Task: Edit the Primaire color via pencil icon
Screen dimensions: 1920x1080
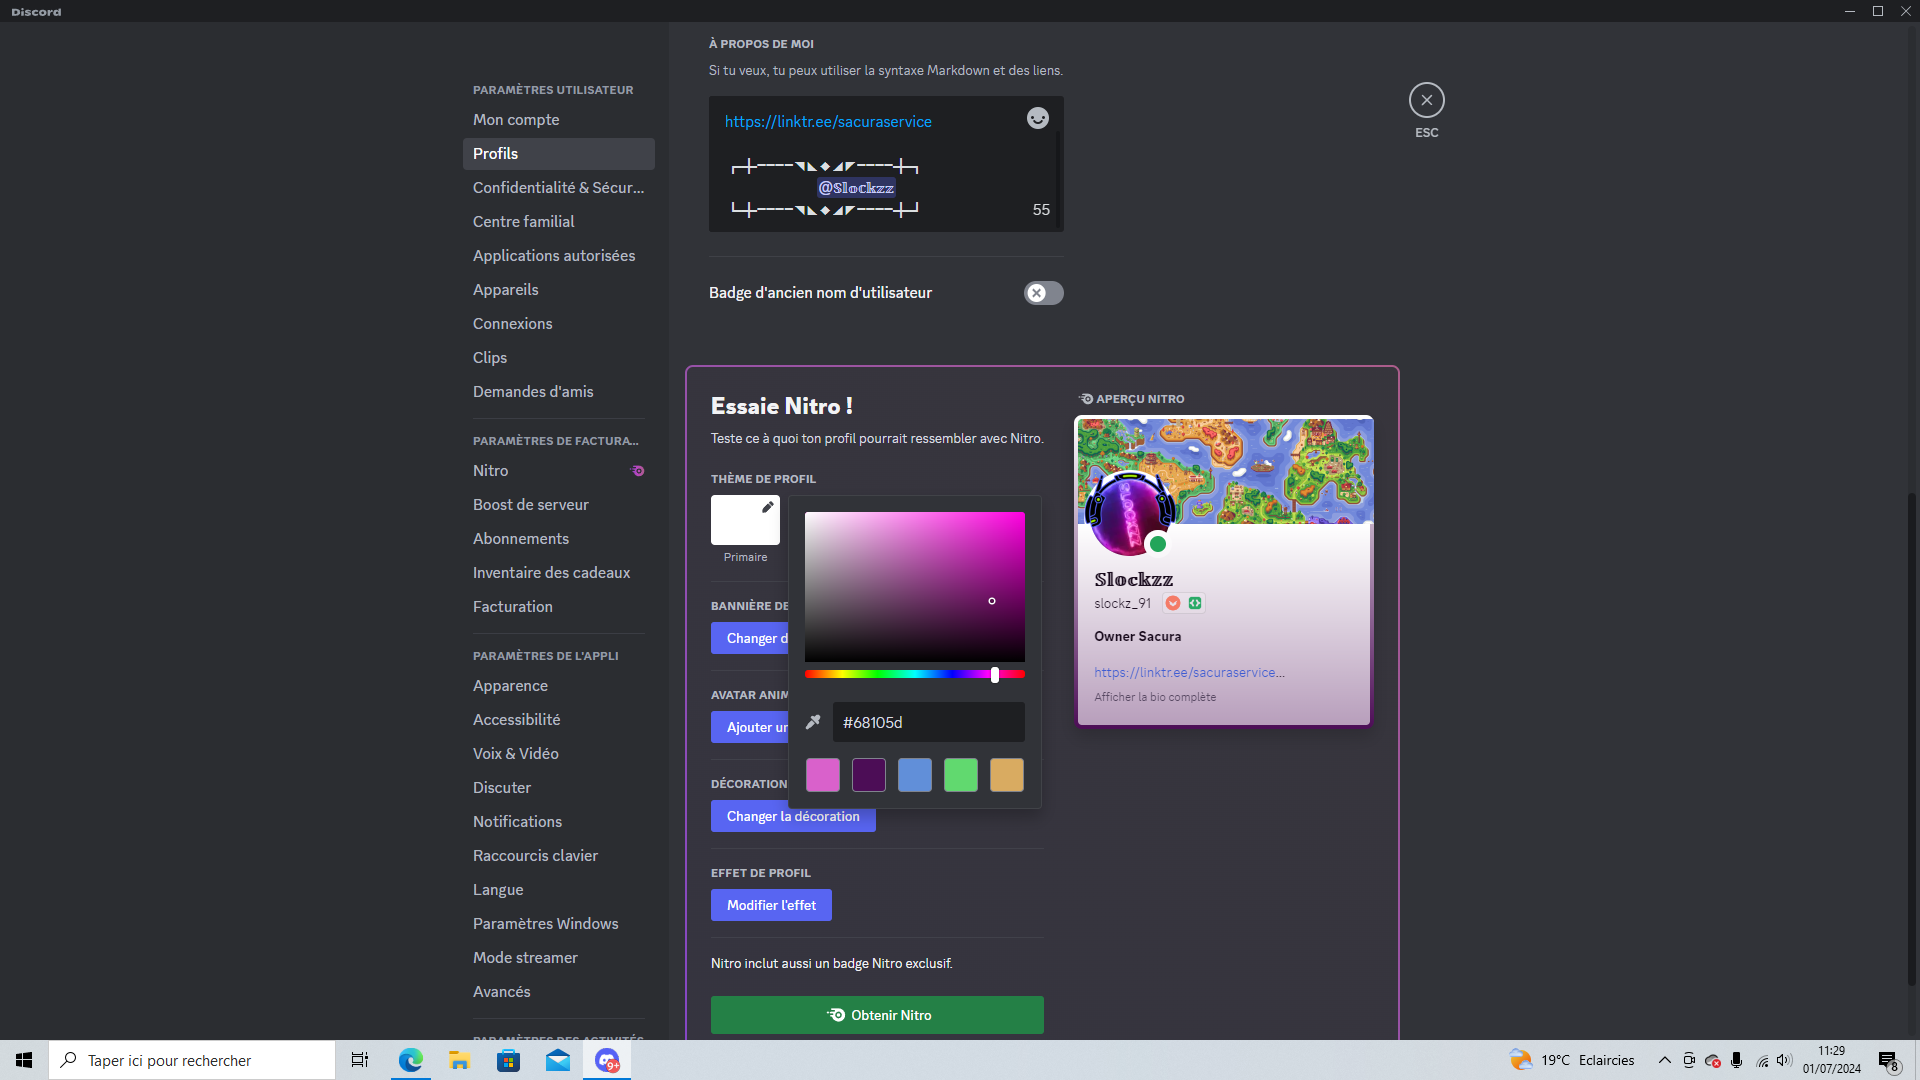Action: 768,507
